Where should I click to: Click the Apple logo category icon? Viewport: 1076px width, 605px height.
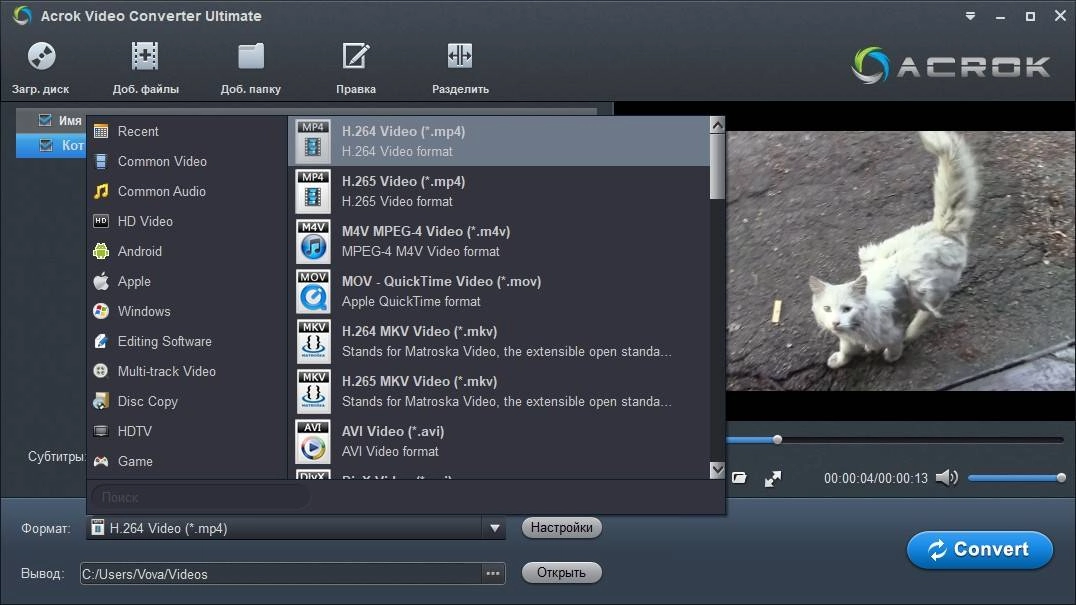pyautogui.click(x=101, y=281)
